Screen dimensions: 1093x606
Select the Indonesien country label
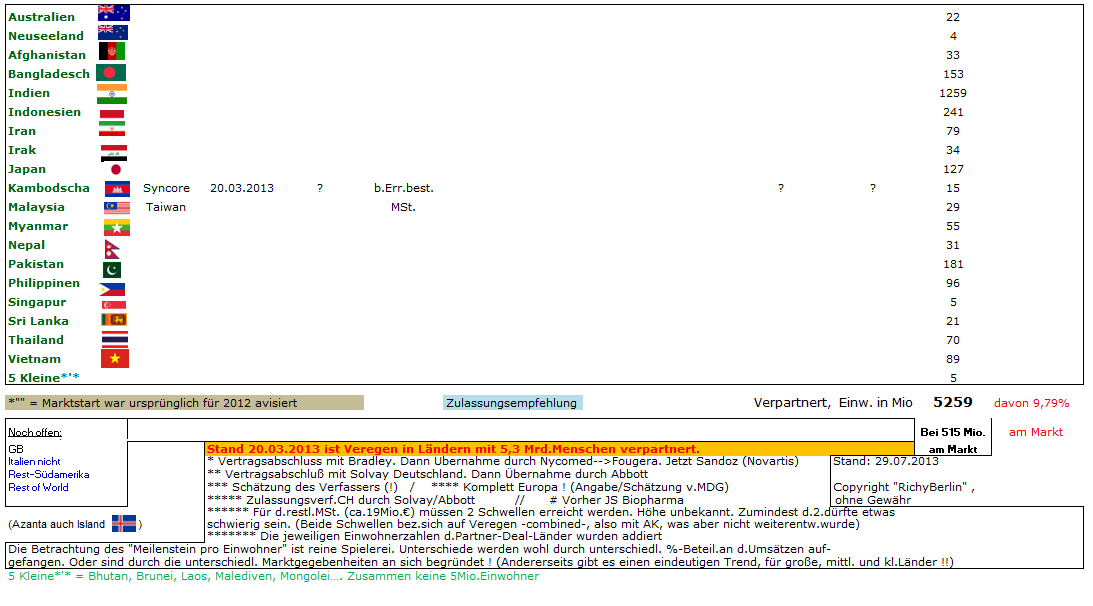[x=45, y=112]
